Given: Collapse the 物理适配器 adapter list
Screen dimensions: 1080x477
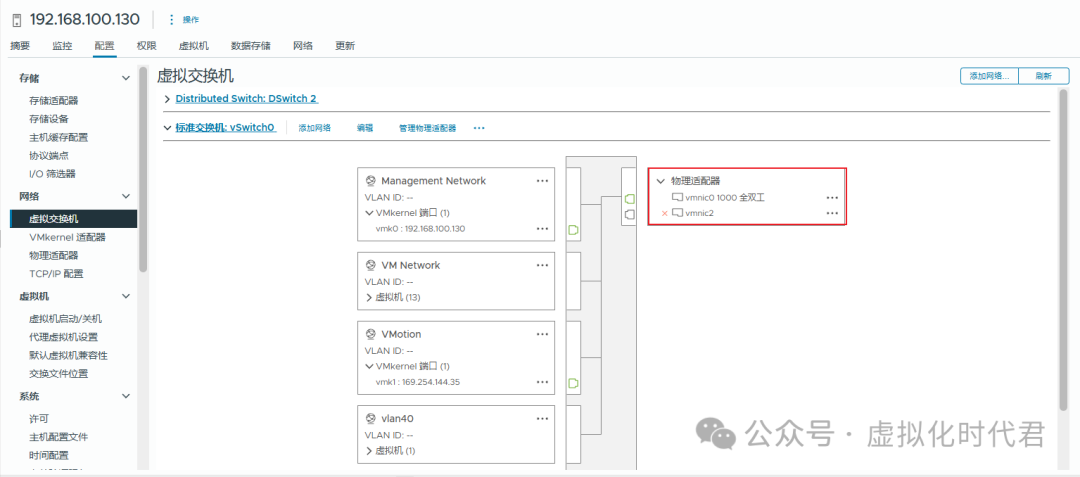Looking at the screenshot, I should 661,181.
